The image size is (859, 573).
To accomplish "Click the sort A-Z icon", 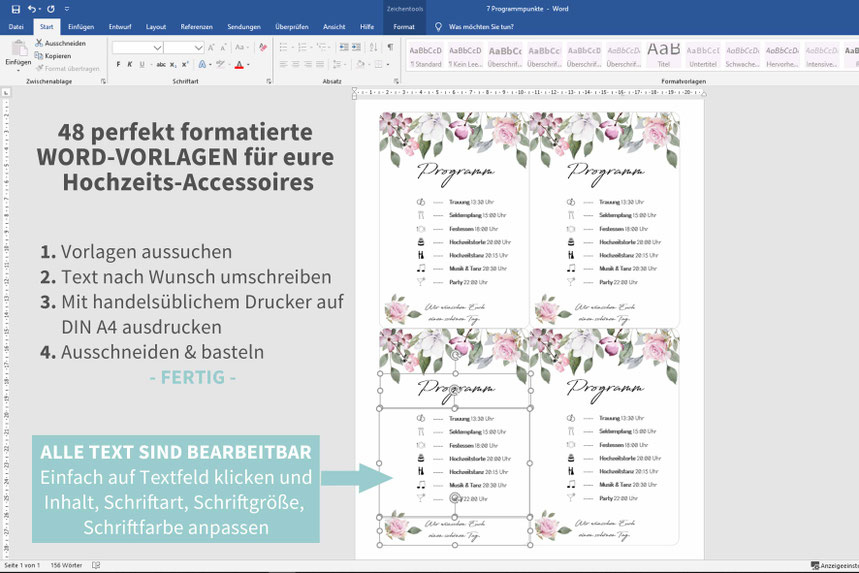I will click(373, 47).
